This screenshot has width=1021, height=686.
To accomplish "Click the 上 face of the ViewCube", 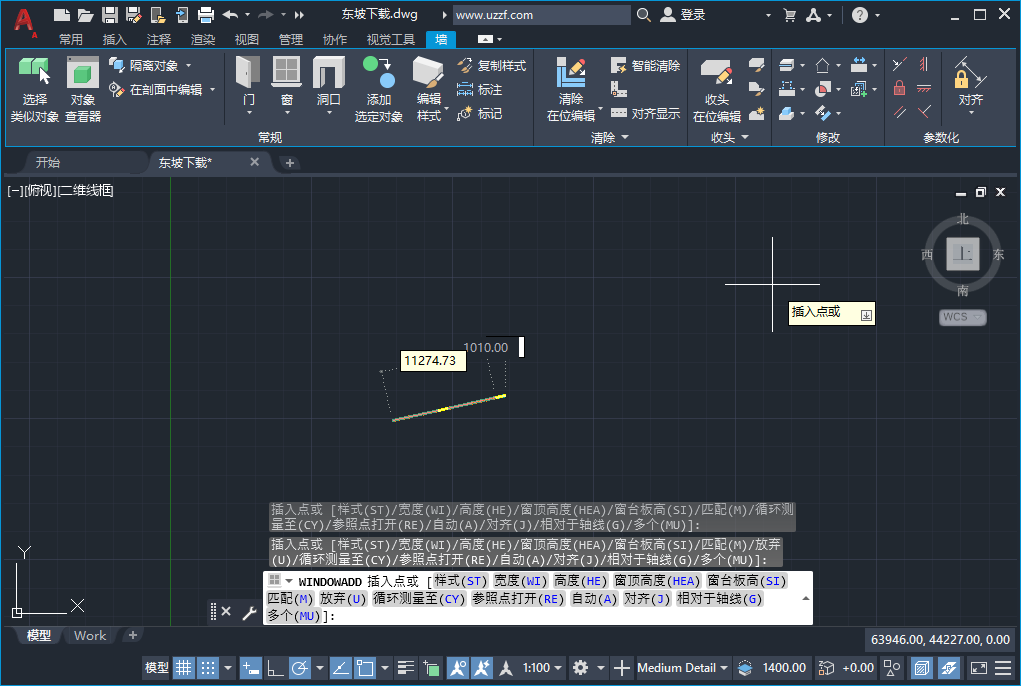I will point(962,254).
